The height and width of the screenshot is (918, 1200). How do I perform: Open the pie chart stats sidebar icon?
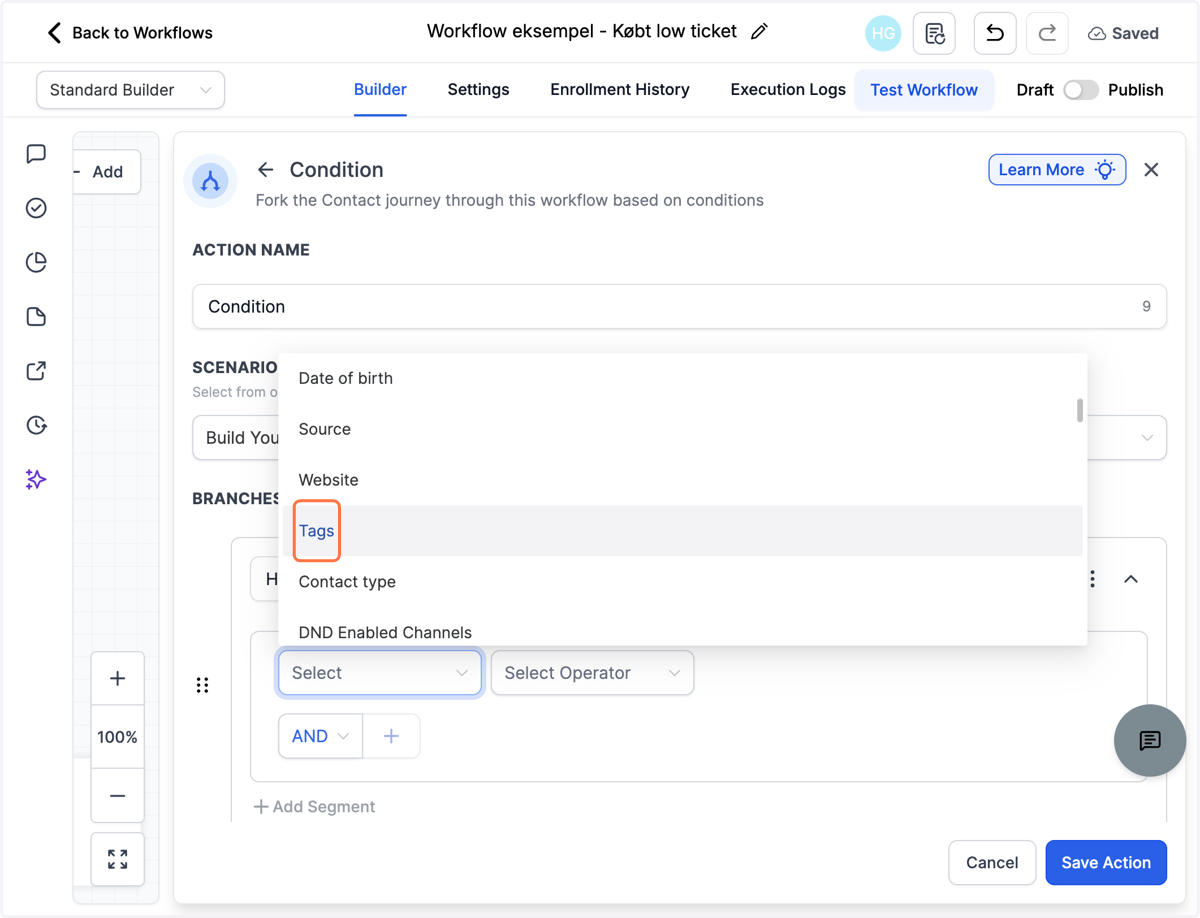click(36, 262)
